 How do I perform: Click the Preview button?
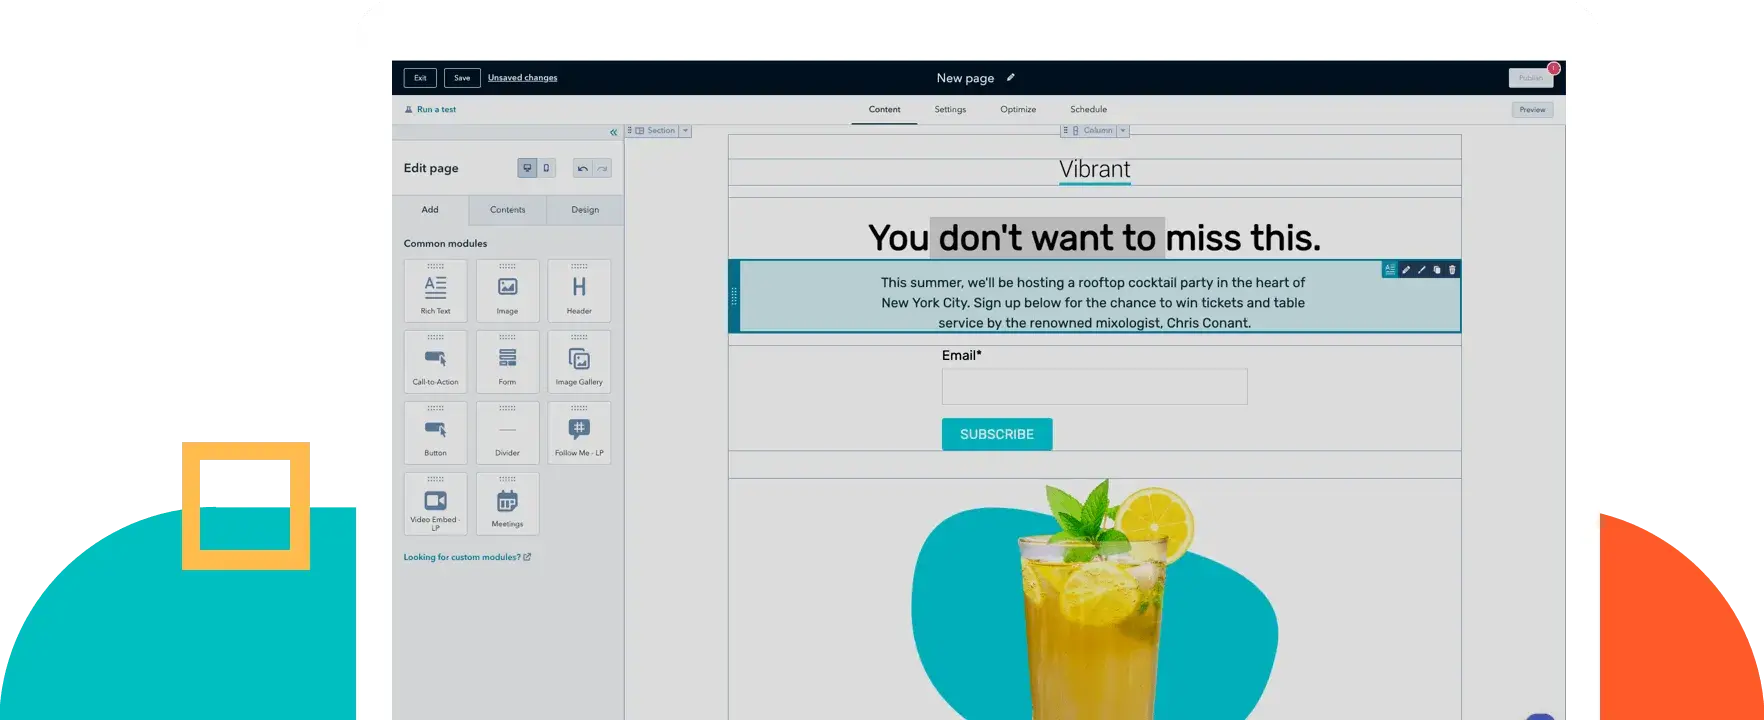tap(1532, 110)
